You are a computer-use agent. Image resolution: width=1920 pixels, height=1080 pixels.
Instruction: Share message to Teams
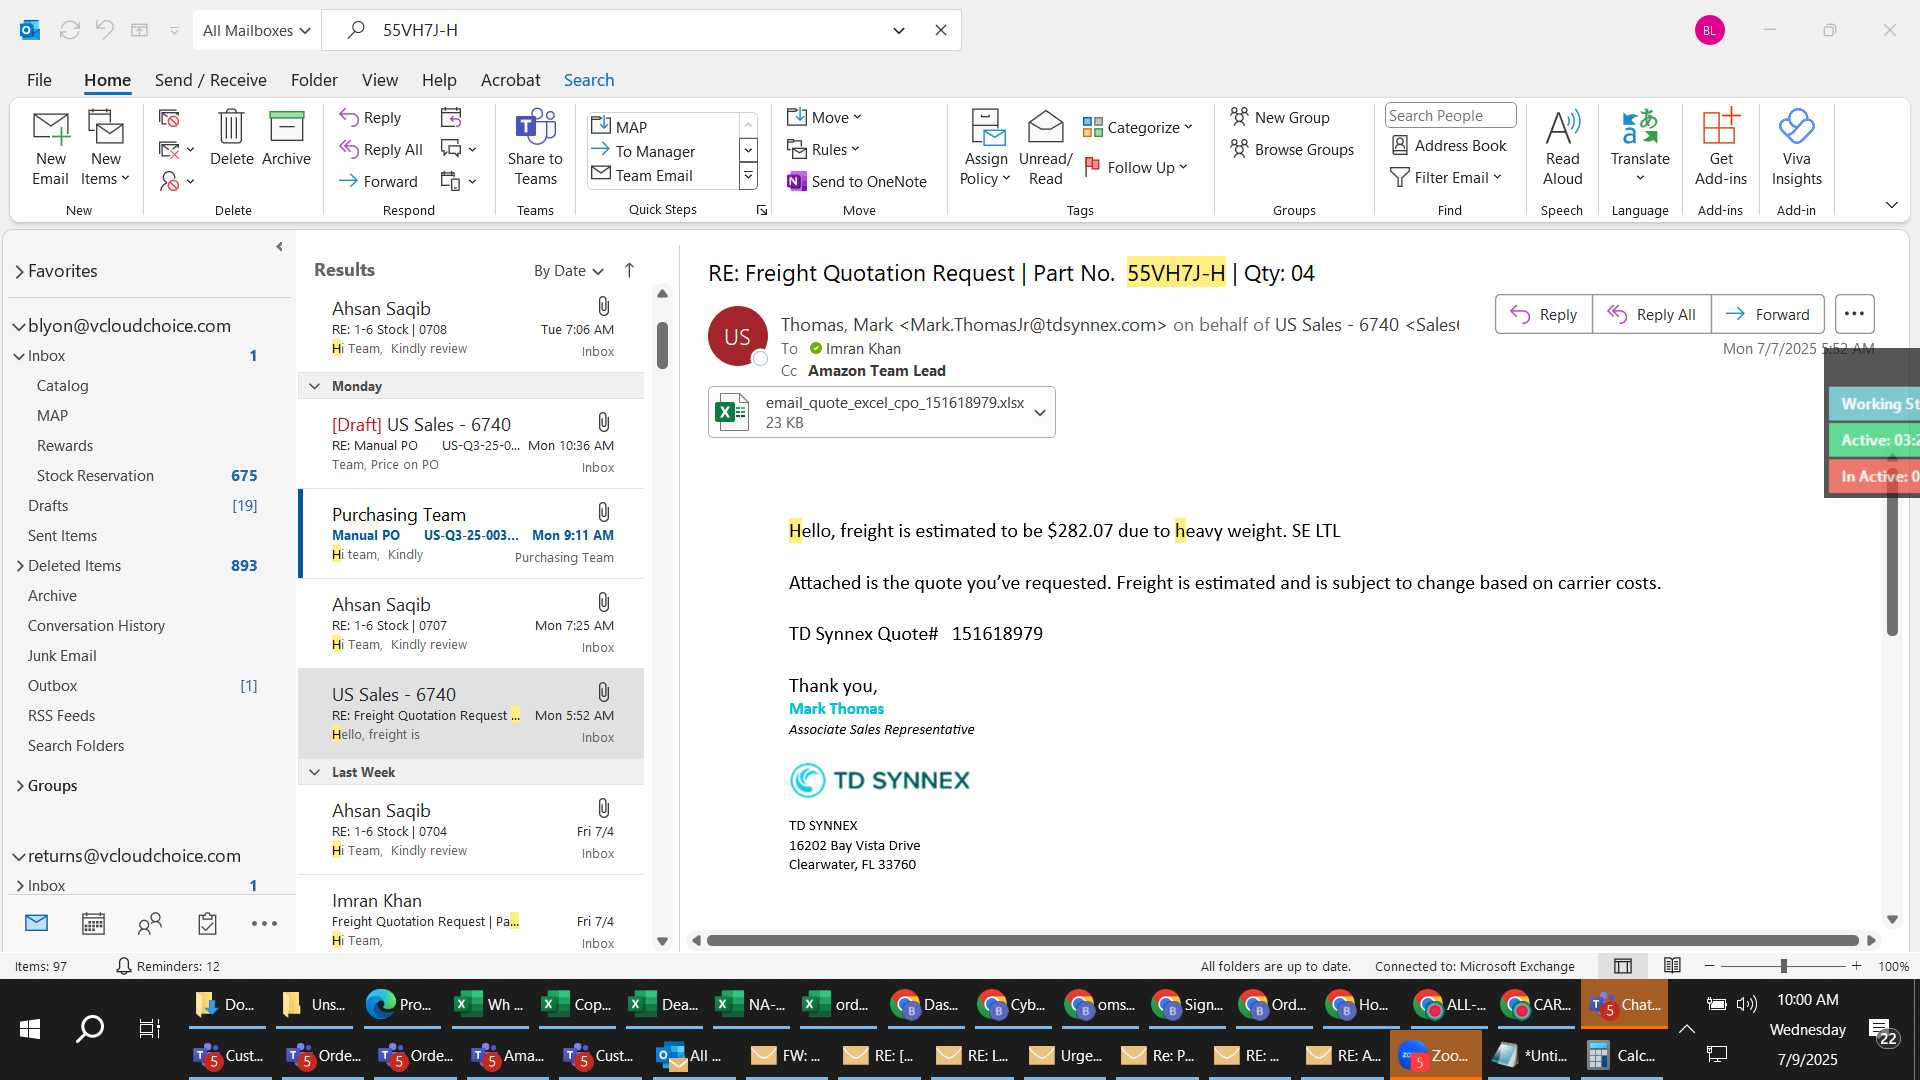tap(535, 148)
